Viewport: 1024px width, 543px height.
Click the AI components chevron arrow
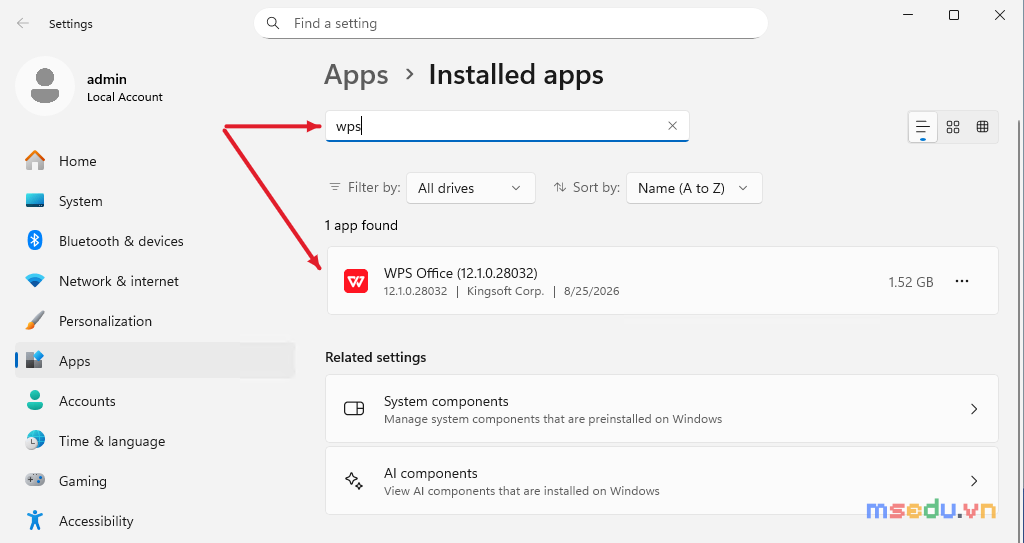(x=974, y=481)
